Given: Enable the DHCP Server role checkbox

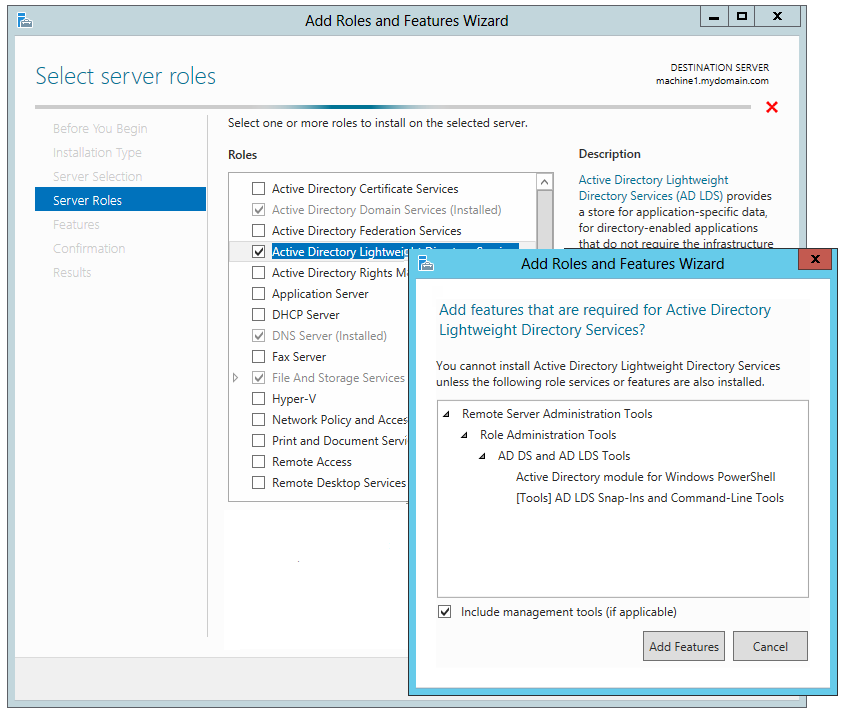Looking at the screenshot, I should [x=259, y=315].
